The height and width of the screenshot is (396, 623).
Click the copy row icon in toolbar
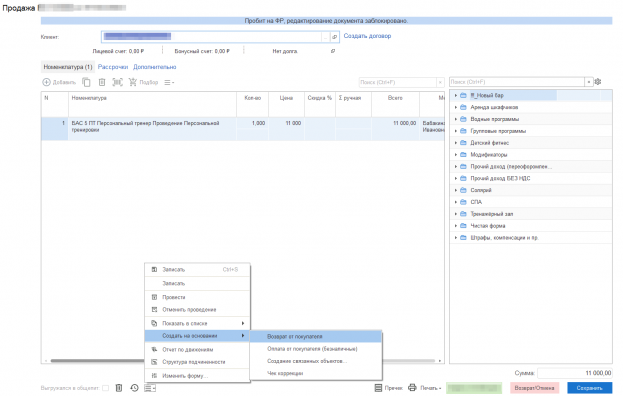[86, 82]
